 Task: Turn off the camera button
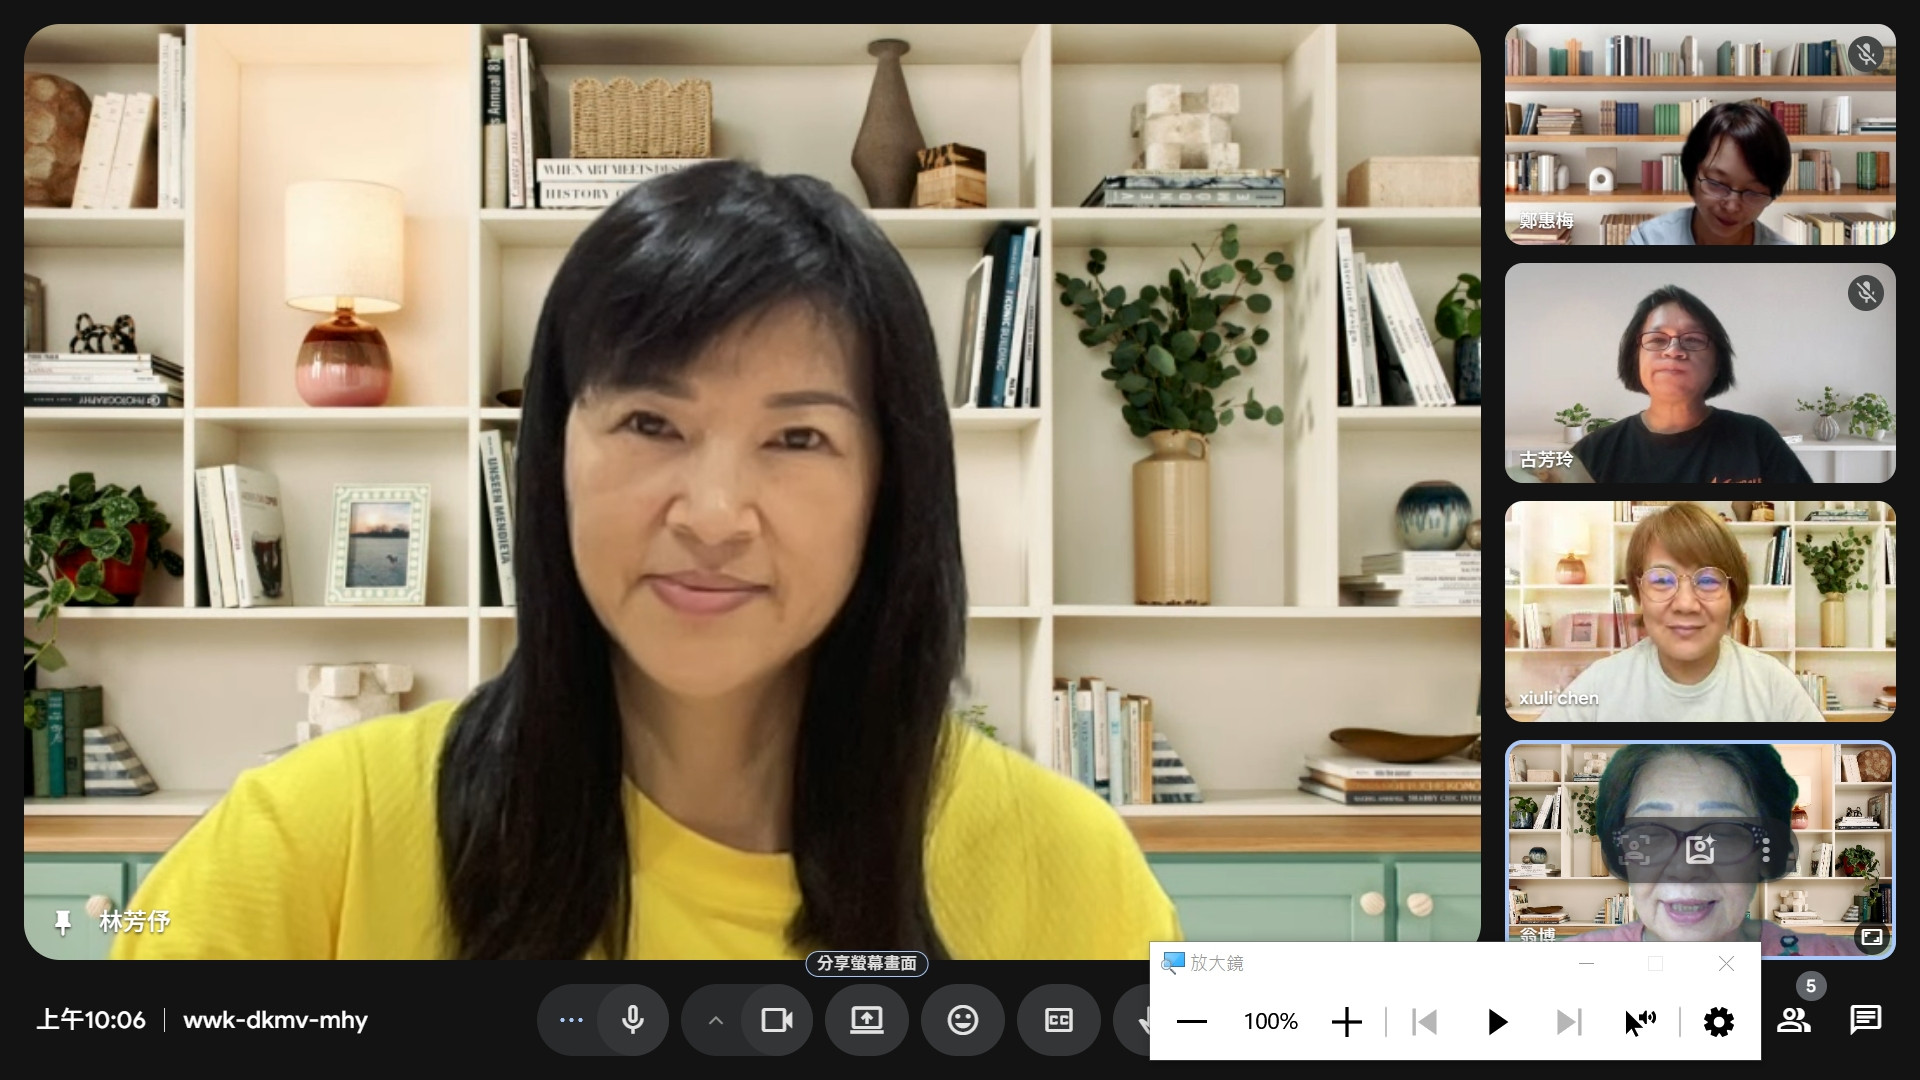(777, 1020)
